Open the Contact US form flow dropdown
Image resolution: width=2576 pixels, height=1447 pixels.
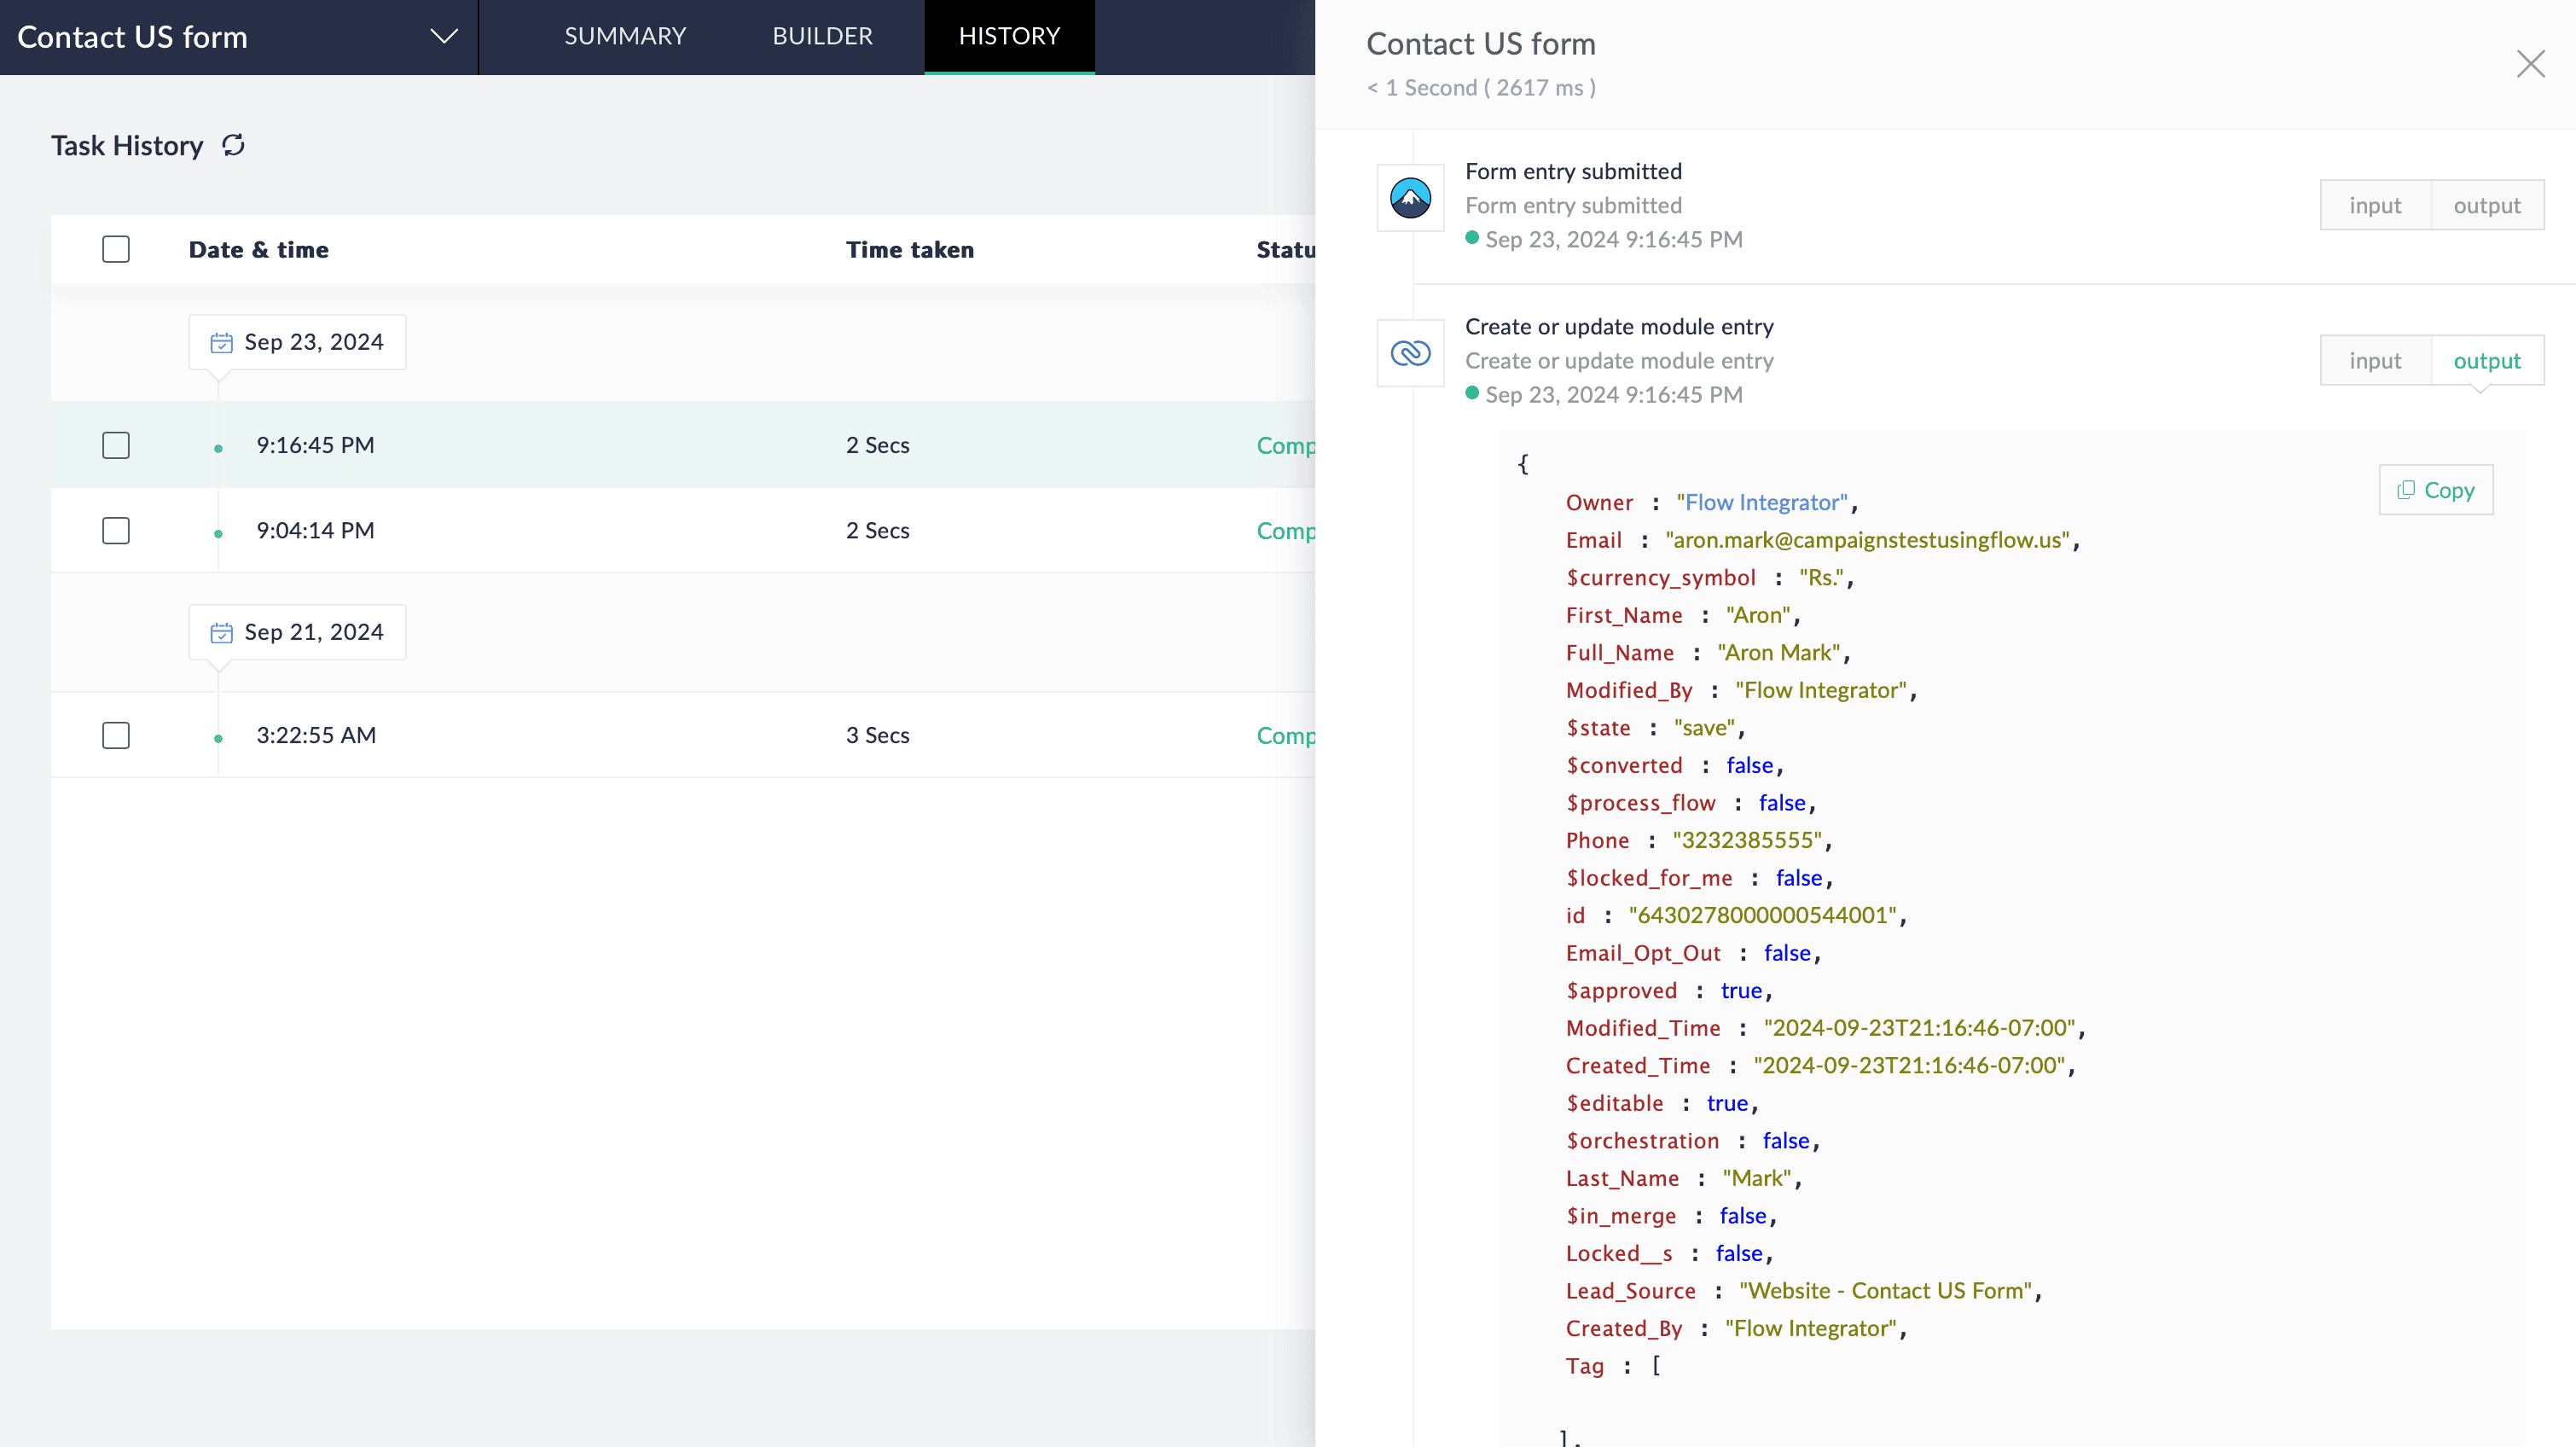(443, 37)
